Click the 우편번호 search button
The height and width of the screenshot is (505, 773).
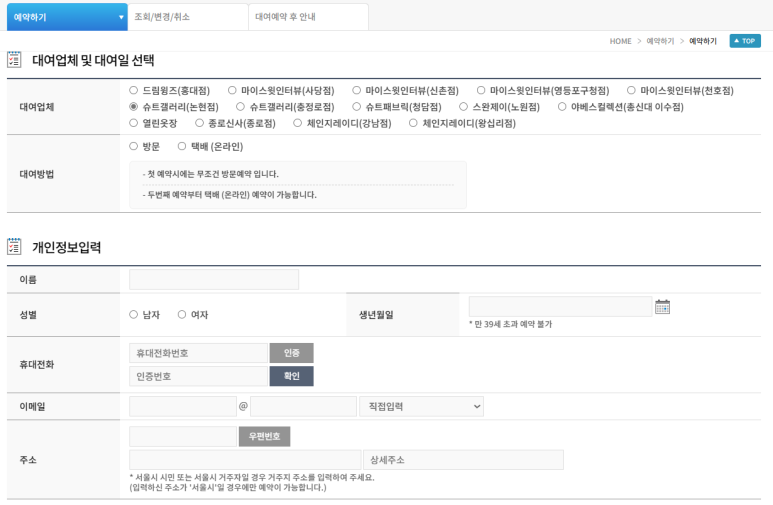(265, 436)
